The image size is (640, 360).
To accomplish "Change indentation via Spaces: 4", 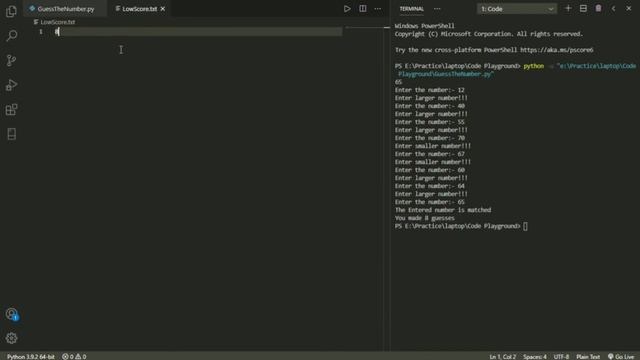I will pos(535,356).
